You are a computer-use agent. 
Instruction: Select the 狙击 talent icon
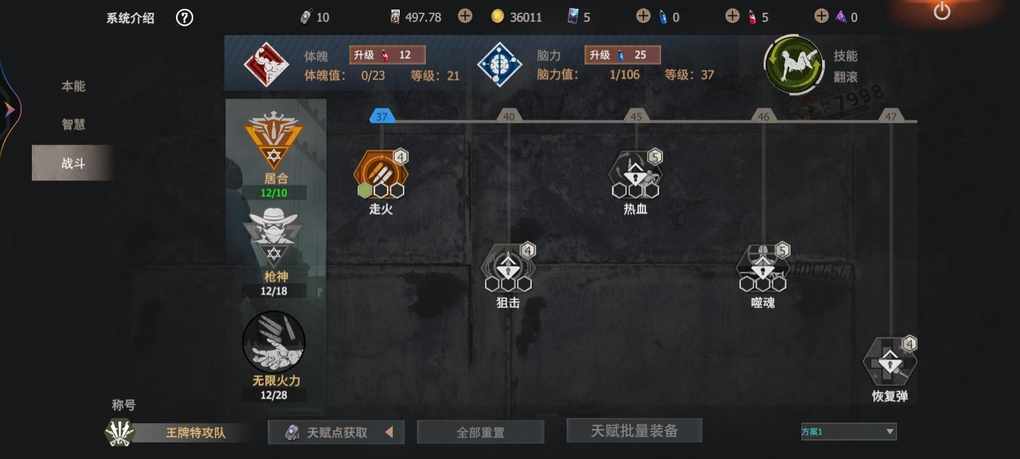(x=508, y=267)
